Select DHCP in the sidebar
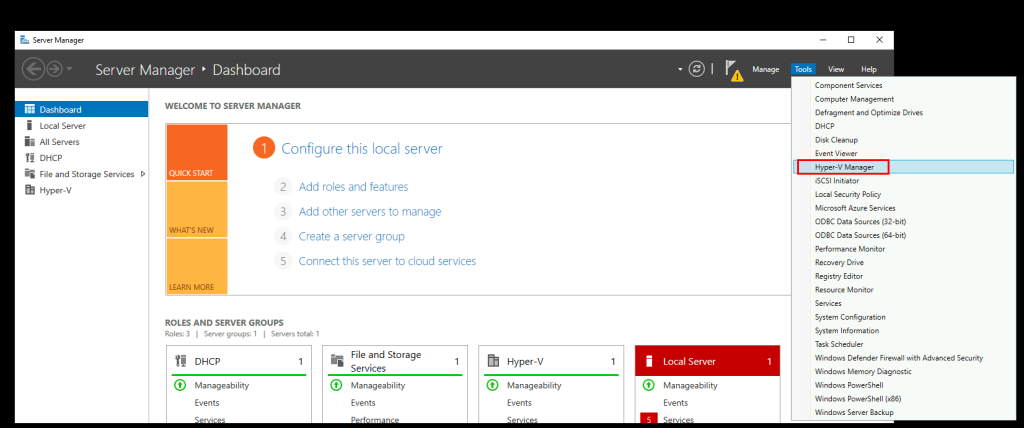This screenshot has width=1024, height=428. coord(82,157)
